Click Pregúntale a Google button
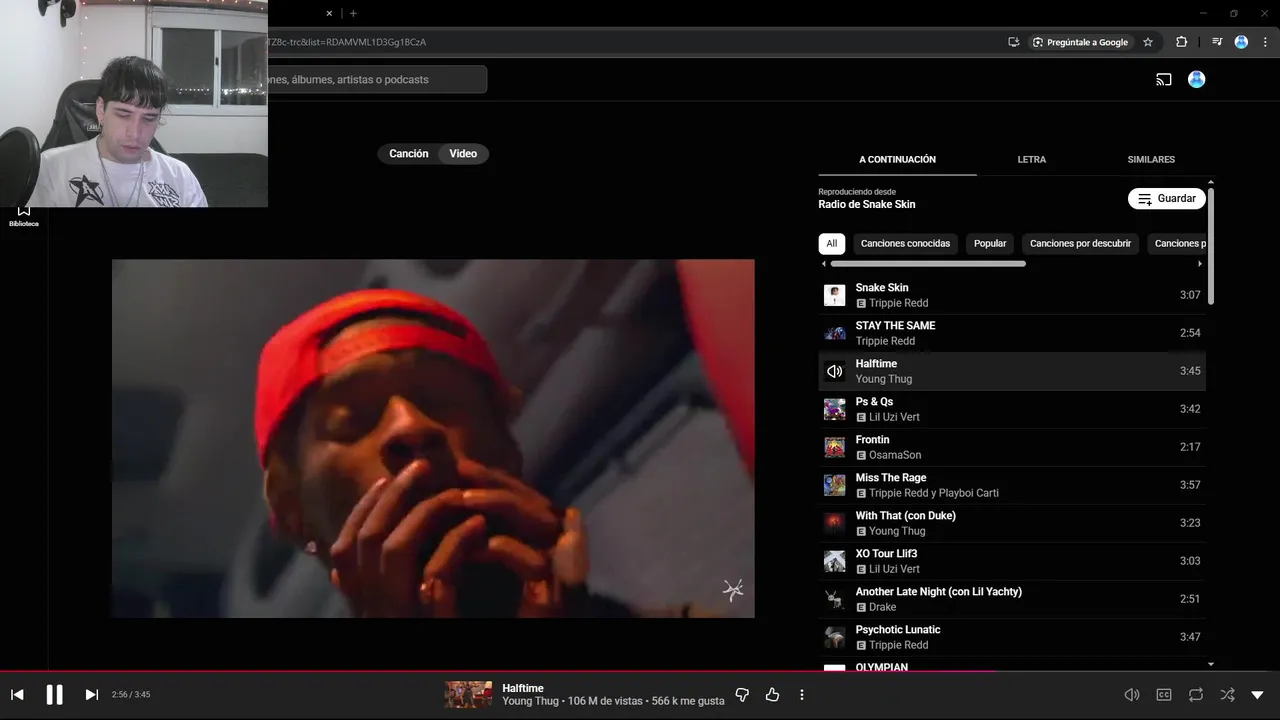This screenshot has width=1280, height=720. pos(1080,42)
